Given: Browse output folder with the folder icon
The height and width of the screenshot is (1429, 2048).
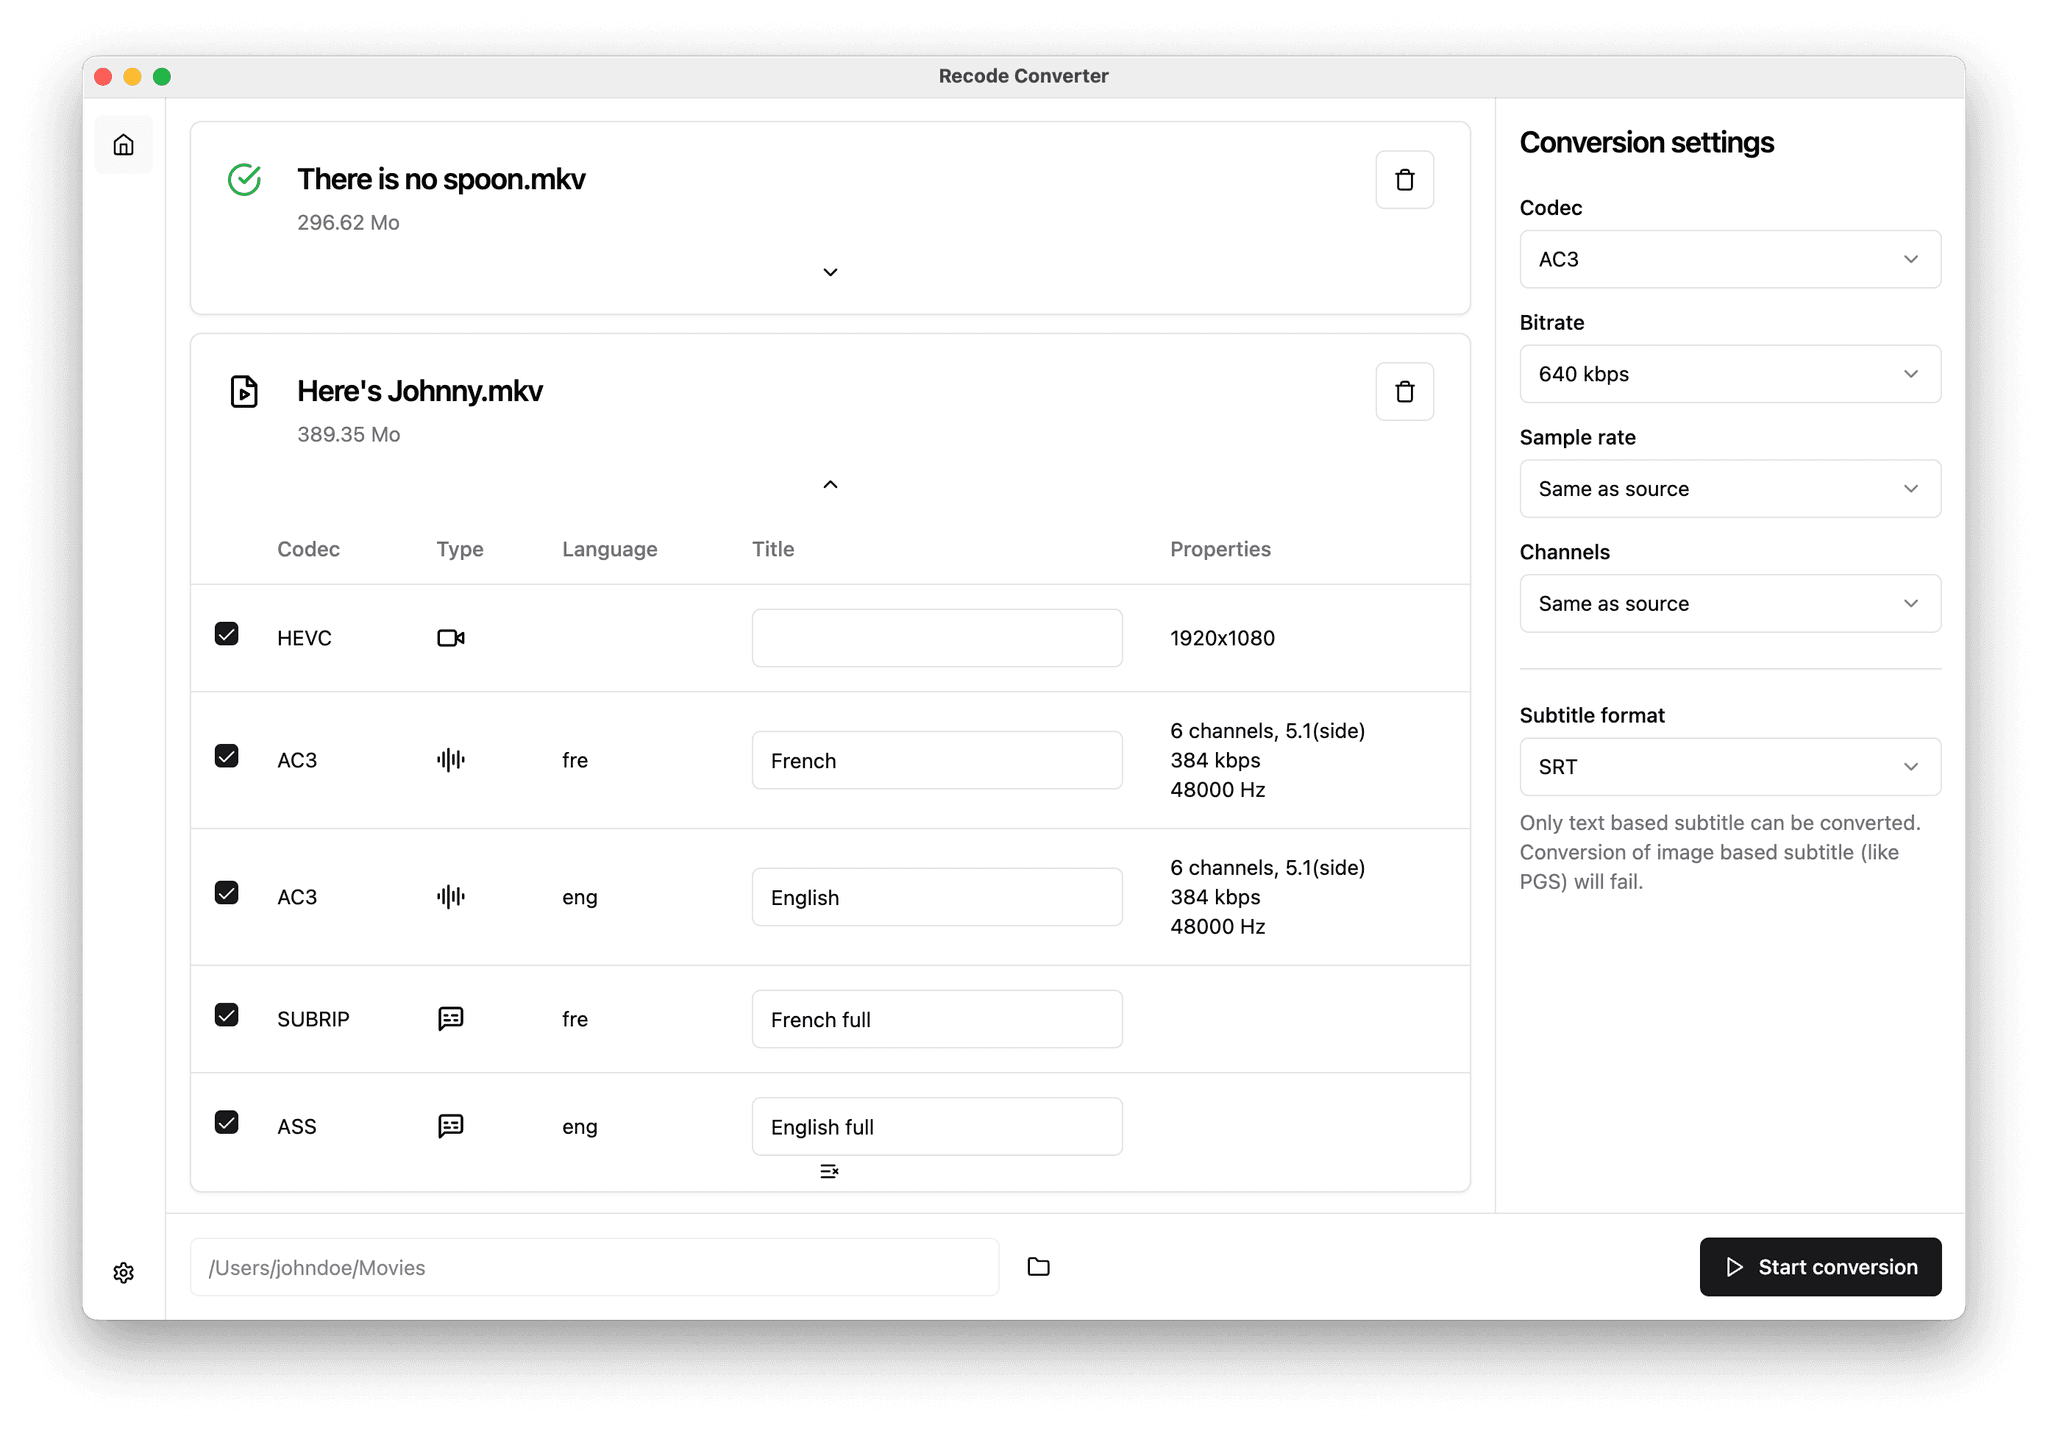Looking at the screenshot, I should [x=1037, y=1267].
